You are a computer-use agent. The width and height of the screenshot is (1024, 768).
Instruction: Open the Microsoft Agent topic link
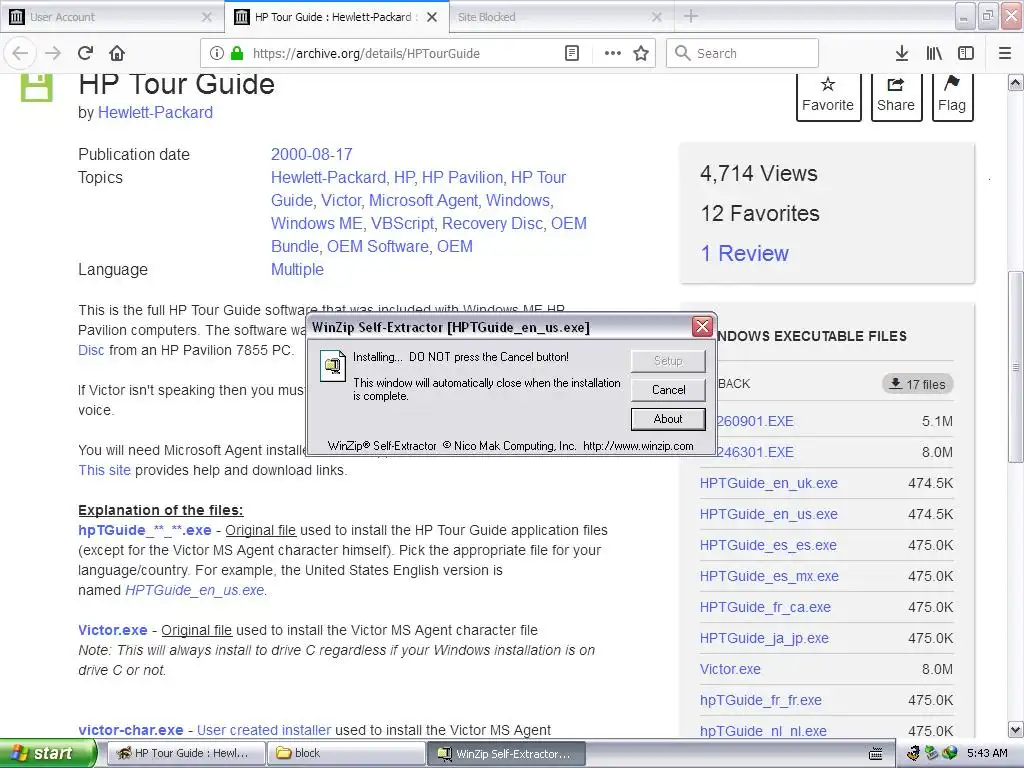[423, 200]
